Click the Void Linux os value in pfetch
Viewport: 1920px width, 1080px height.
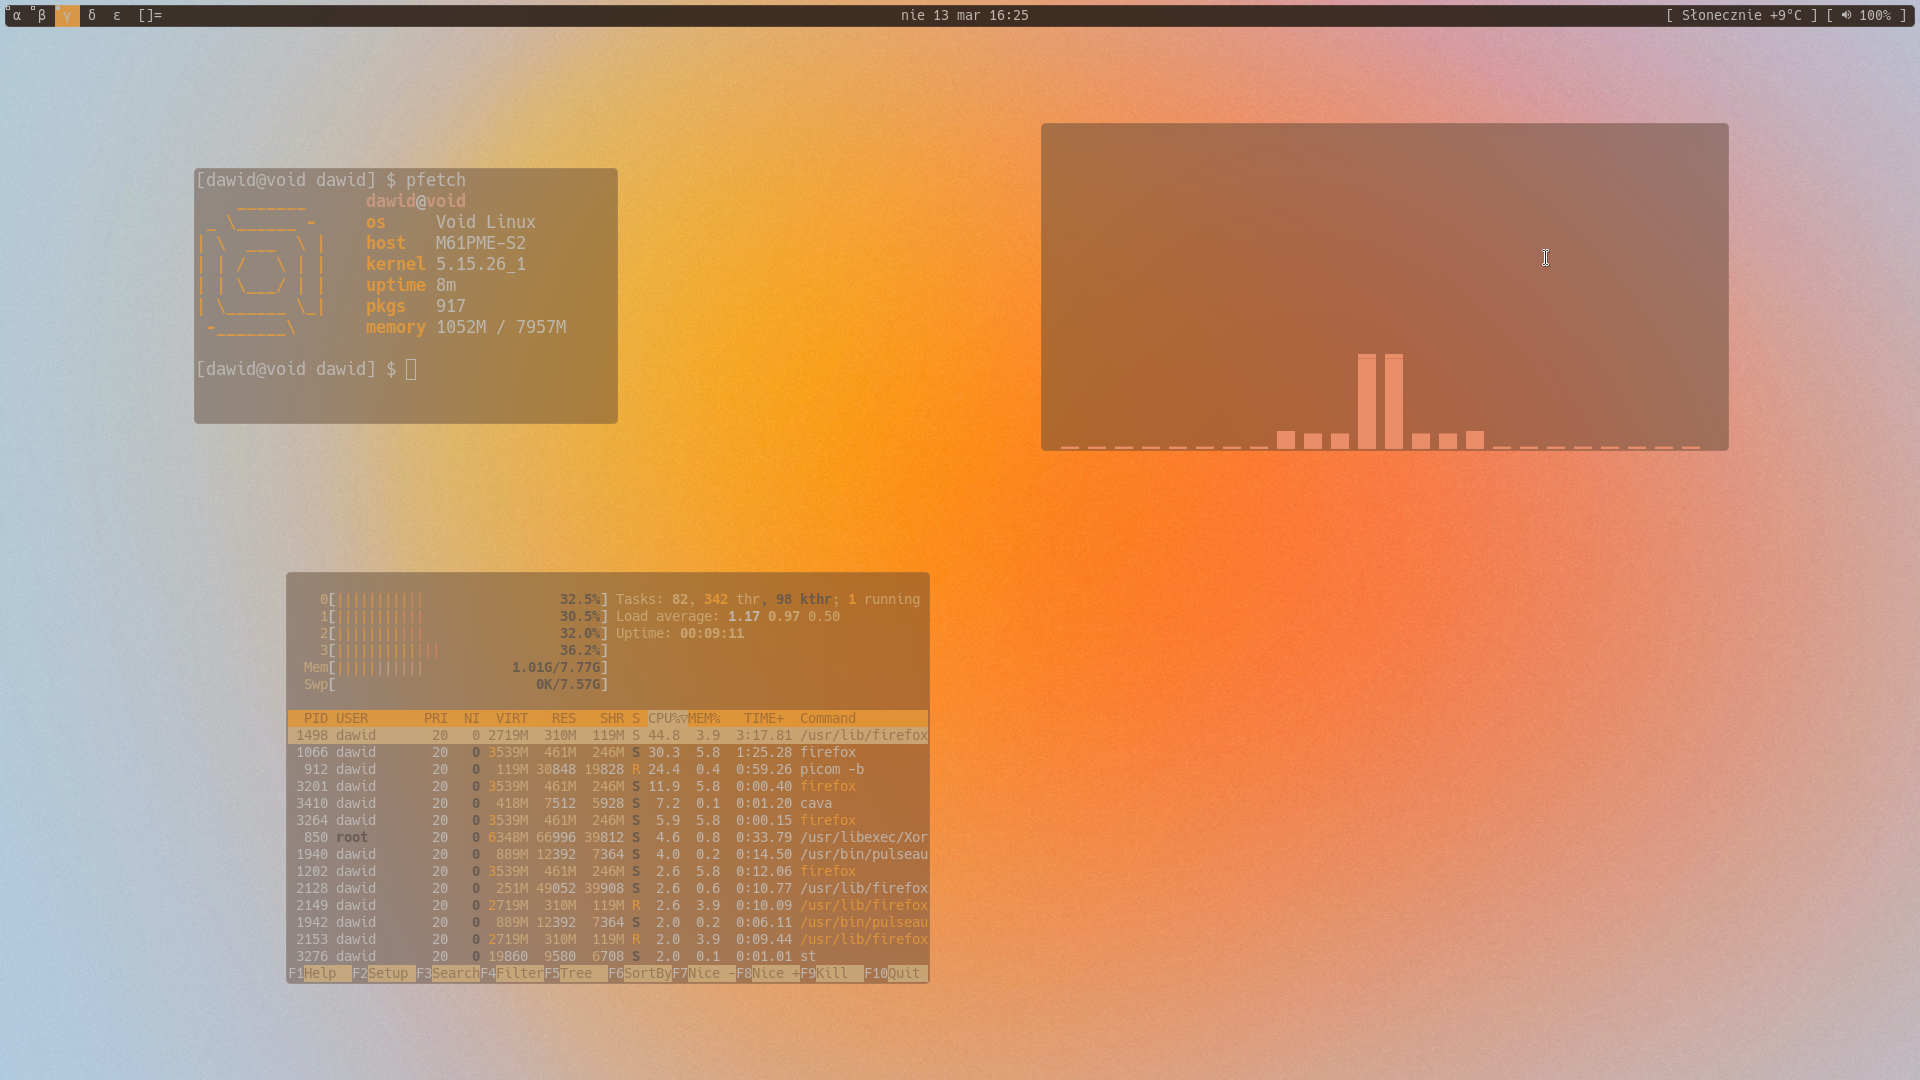pyautogui.click(x=486, y=222)
